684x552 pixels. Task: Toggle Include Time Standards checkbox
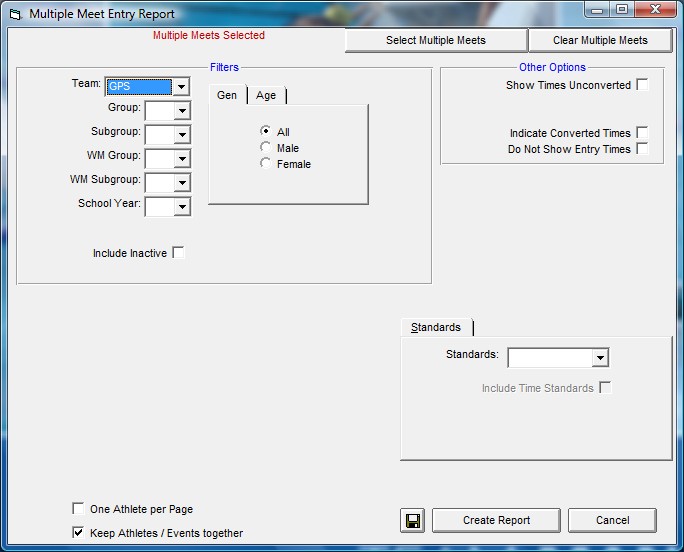coord(605,387)
